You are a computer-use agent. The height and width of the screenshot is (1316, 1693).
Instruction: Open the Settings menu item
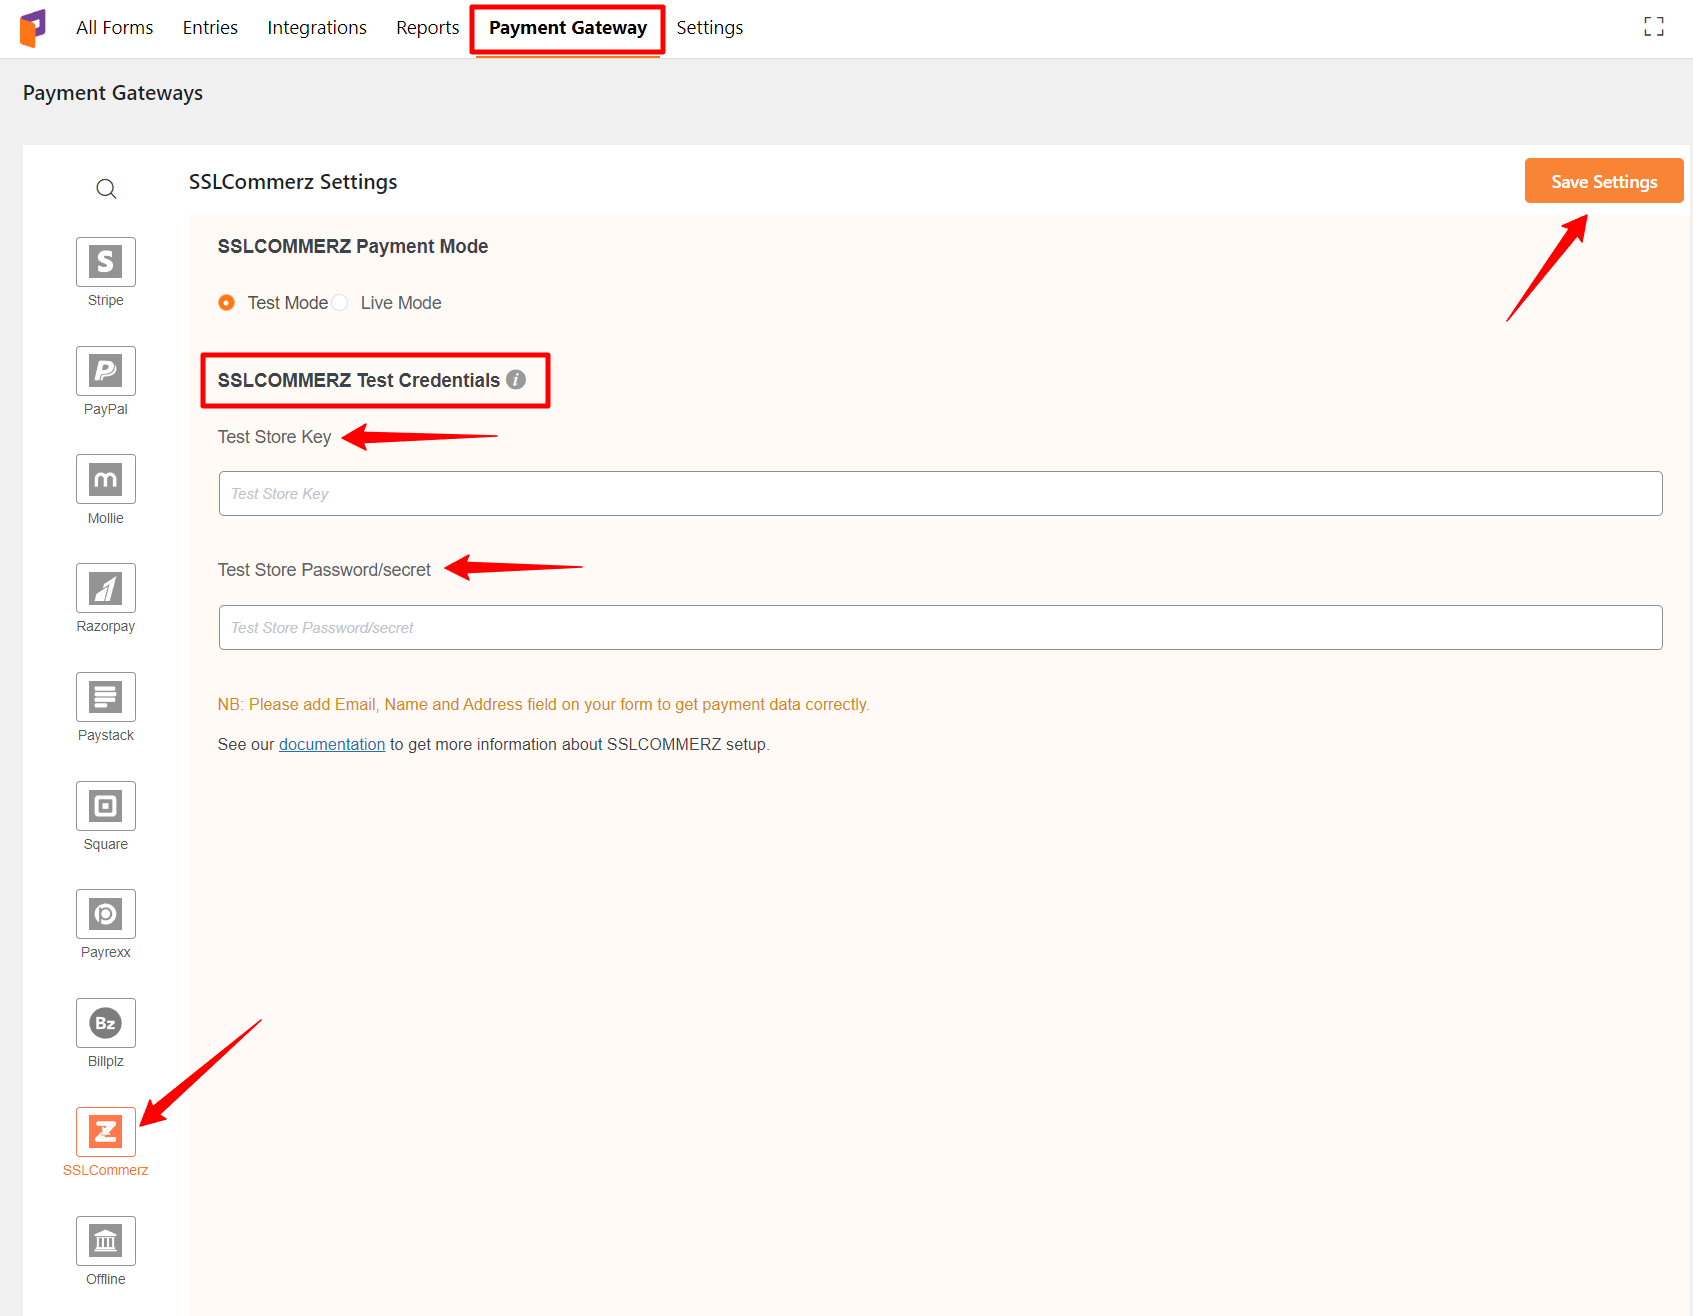pyautogui.click(x=710, y=28)
